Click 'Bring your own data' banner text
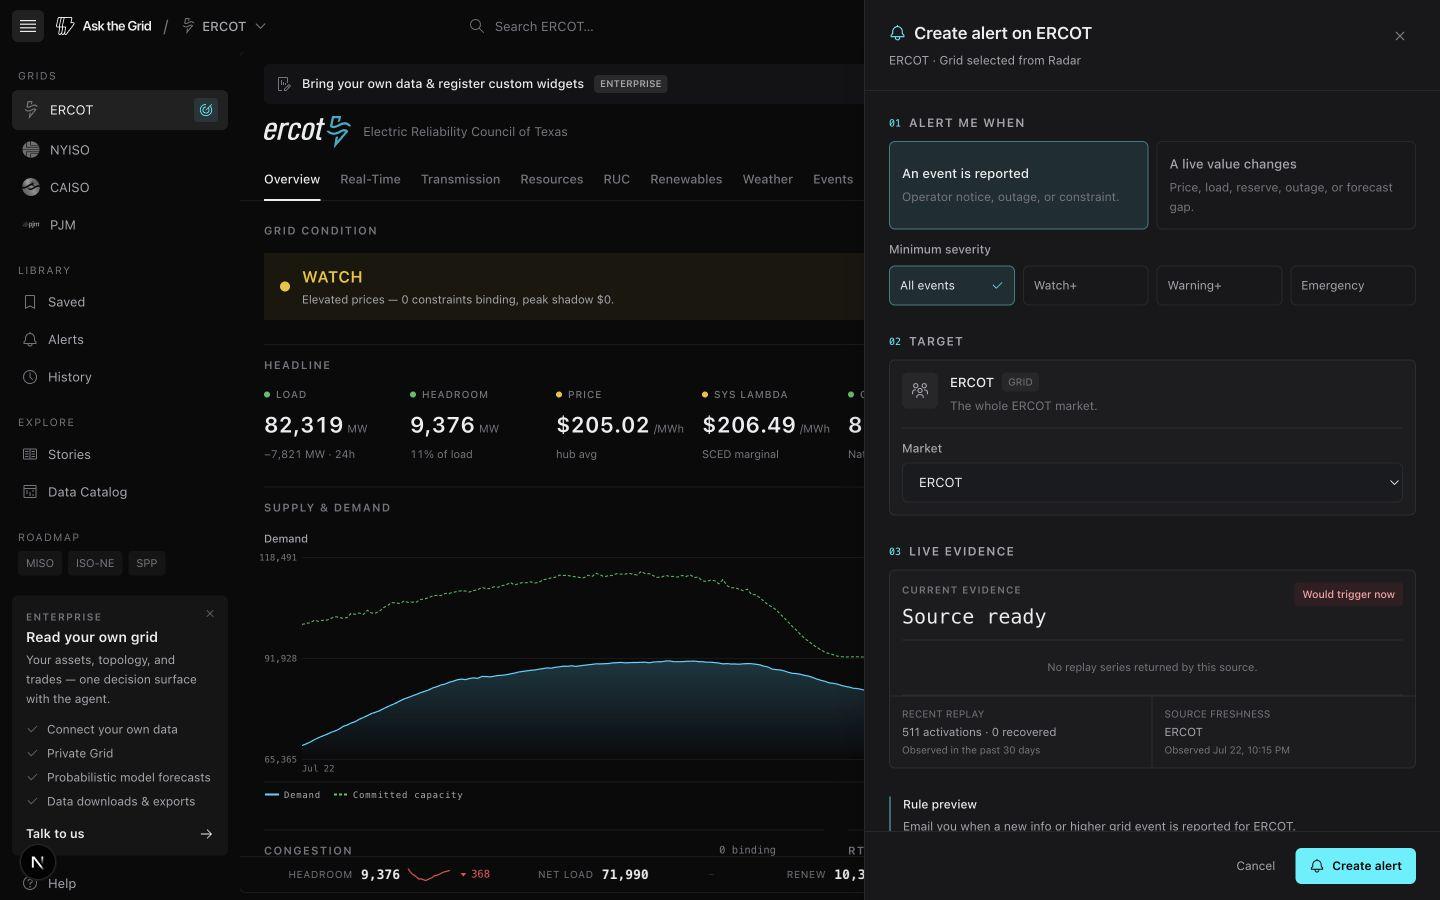 [x=443, y=84]
